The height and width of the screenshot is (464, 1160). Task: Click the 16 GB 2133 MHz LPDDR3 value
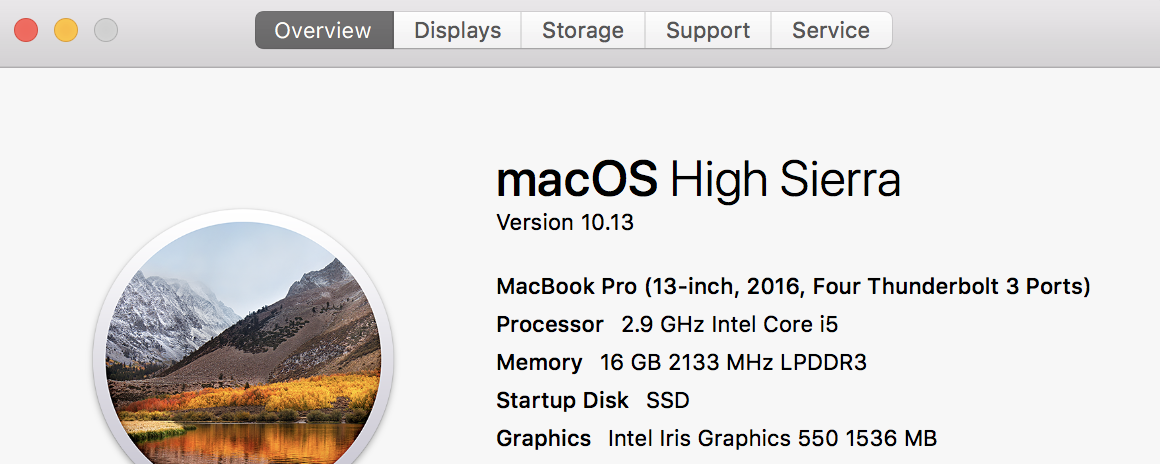click(x=733, y=363)
